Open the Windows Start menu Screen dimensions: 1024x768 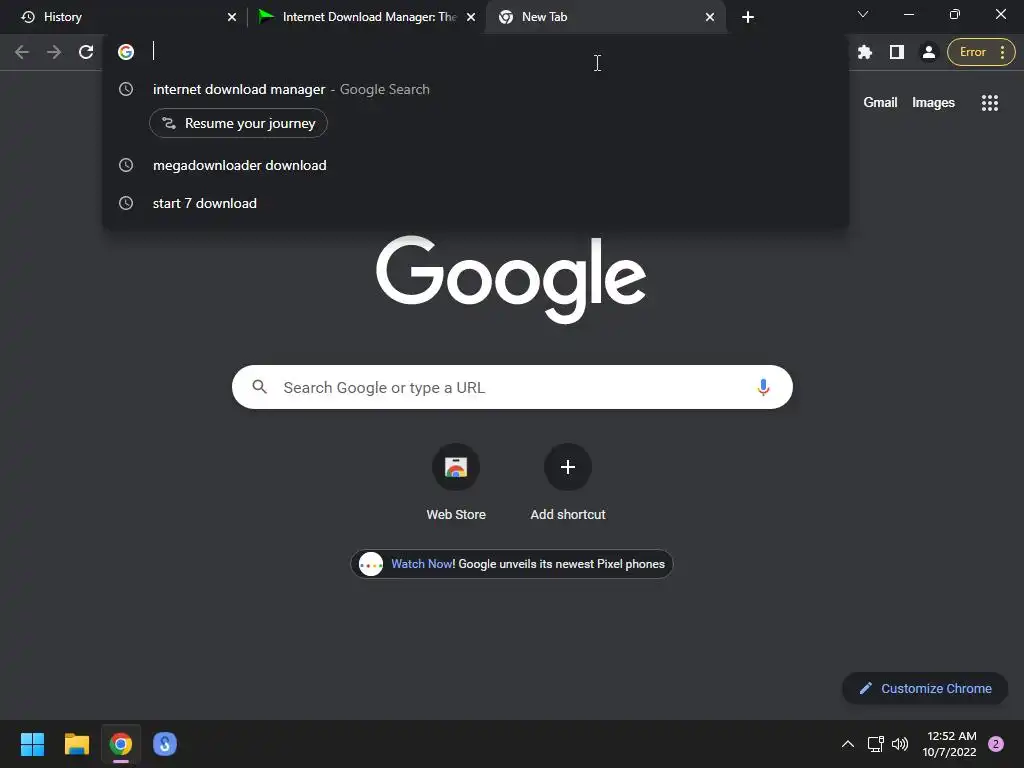tap(32, 744)
